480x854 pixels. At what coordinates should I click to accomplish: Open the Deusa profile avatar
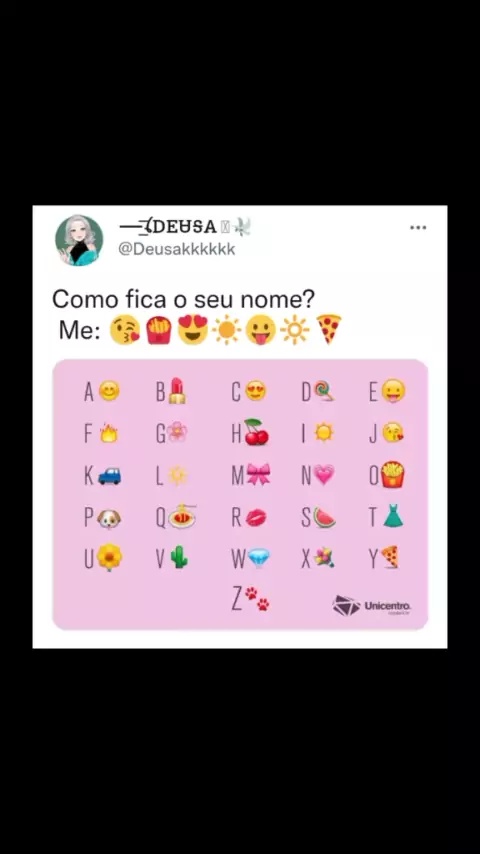[x=79, y=240]
